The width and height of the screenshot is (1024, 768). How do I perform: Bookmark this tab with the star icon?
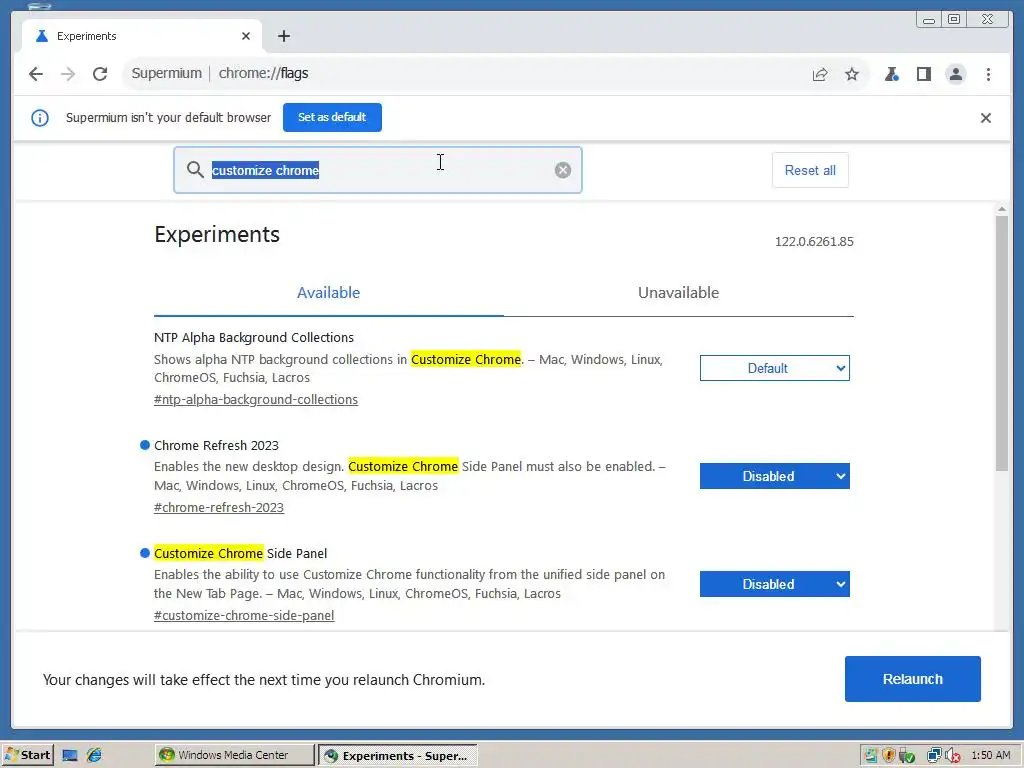pyautogui.click(x=852, y=74)
